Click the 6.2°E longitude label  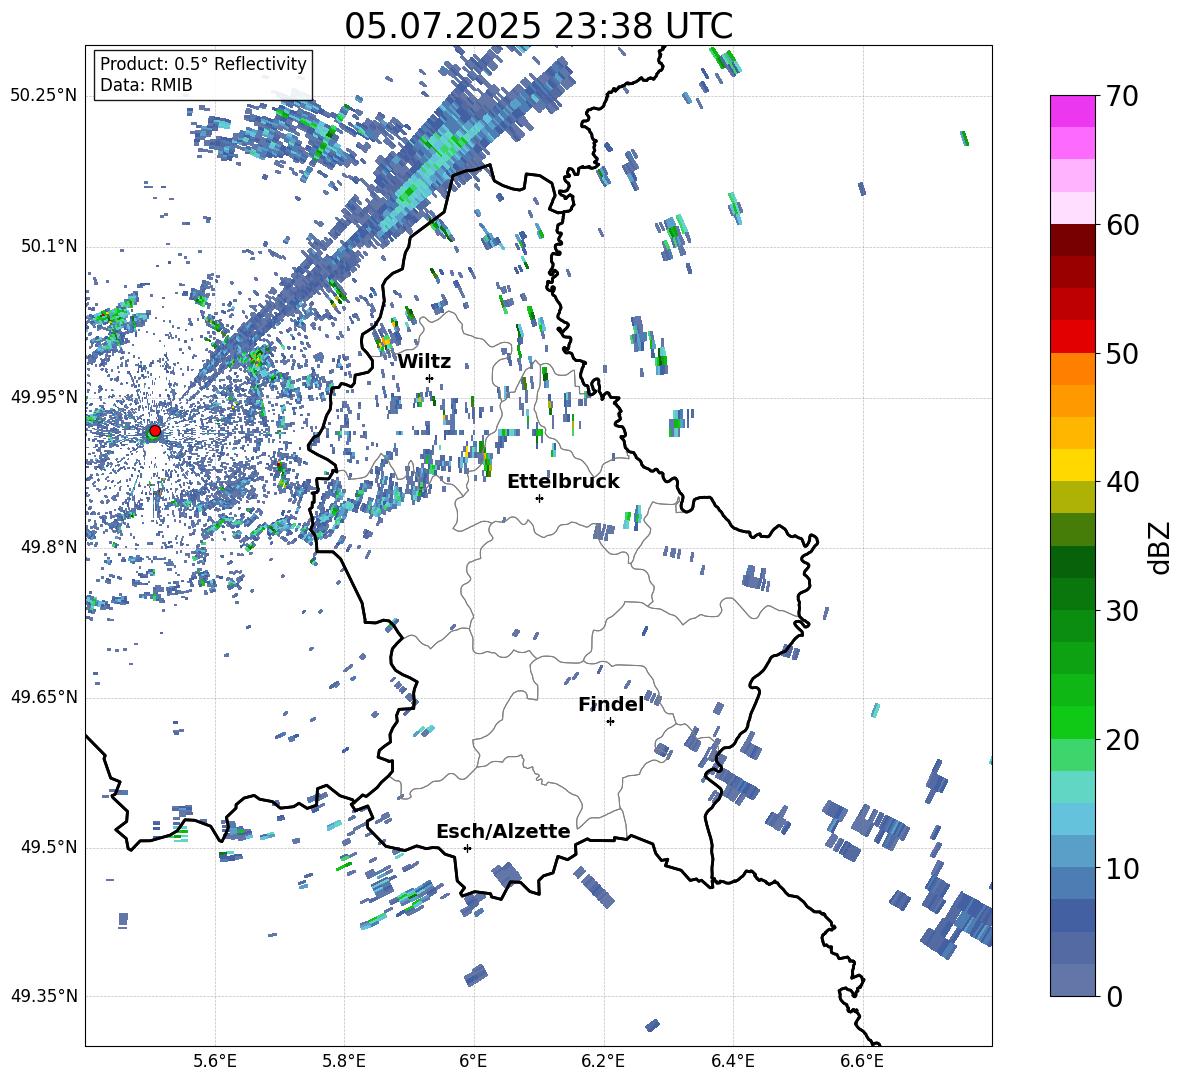[603, 1061]
